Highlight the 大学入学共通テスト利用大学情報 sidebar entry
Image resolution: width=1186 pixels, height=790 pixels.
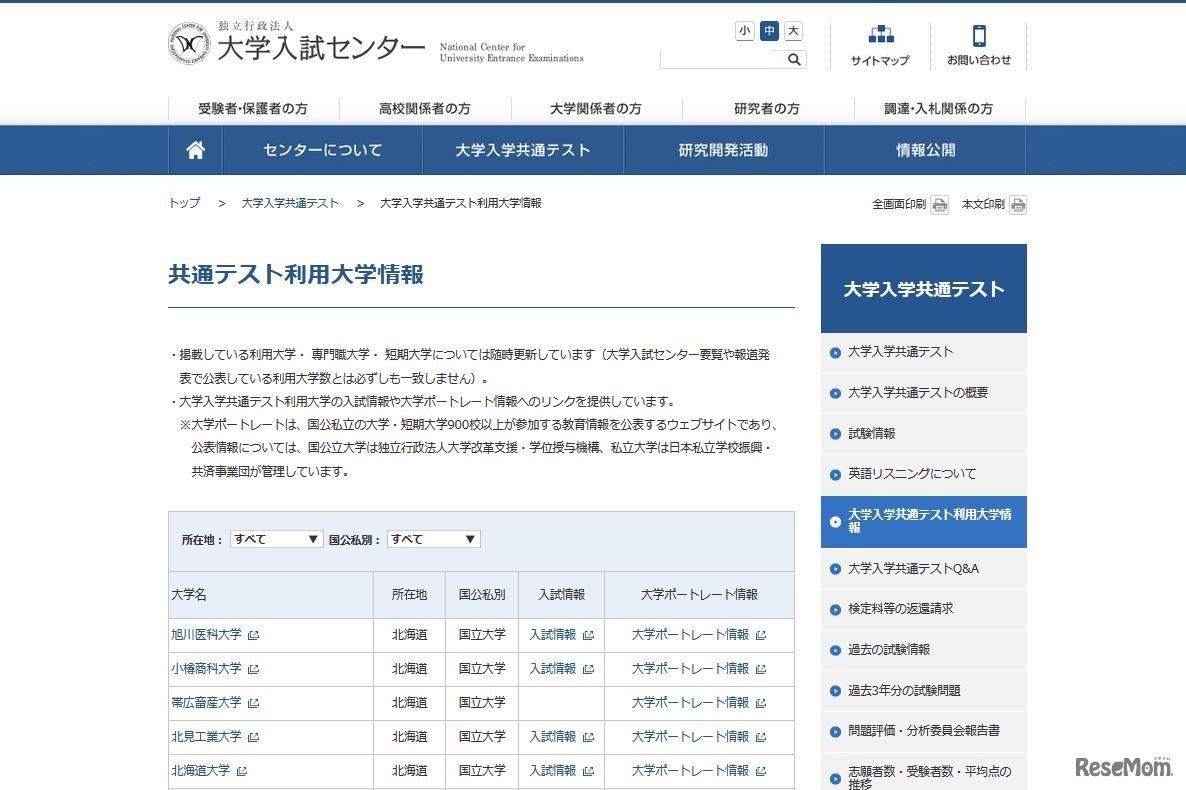click(x=923, y=521)
